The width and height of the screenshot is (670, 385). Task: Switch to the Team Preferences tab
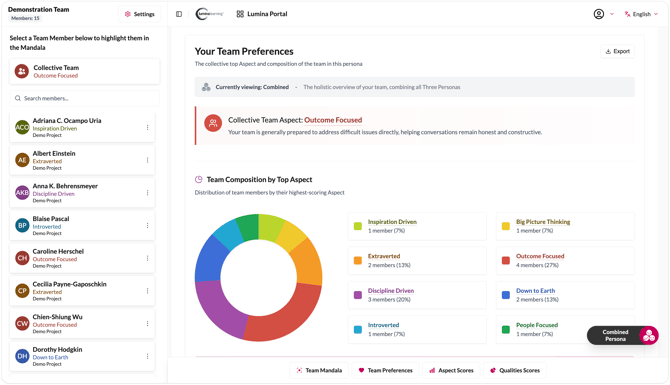point(385,370)
